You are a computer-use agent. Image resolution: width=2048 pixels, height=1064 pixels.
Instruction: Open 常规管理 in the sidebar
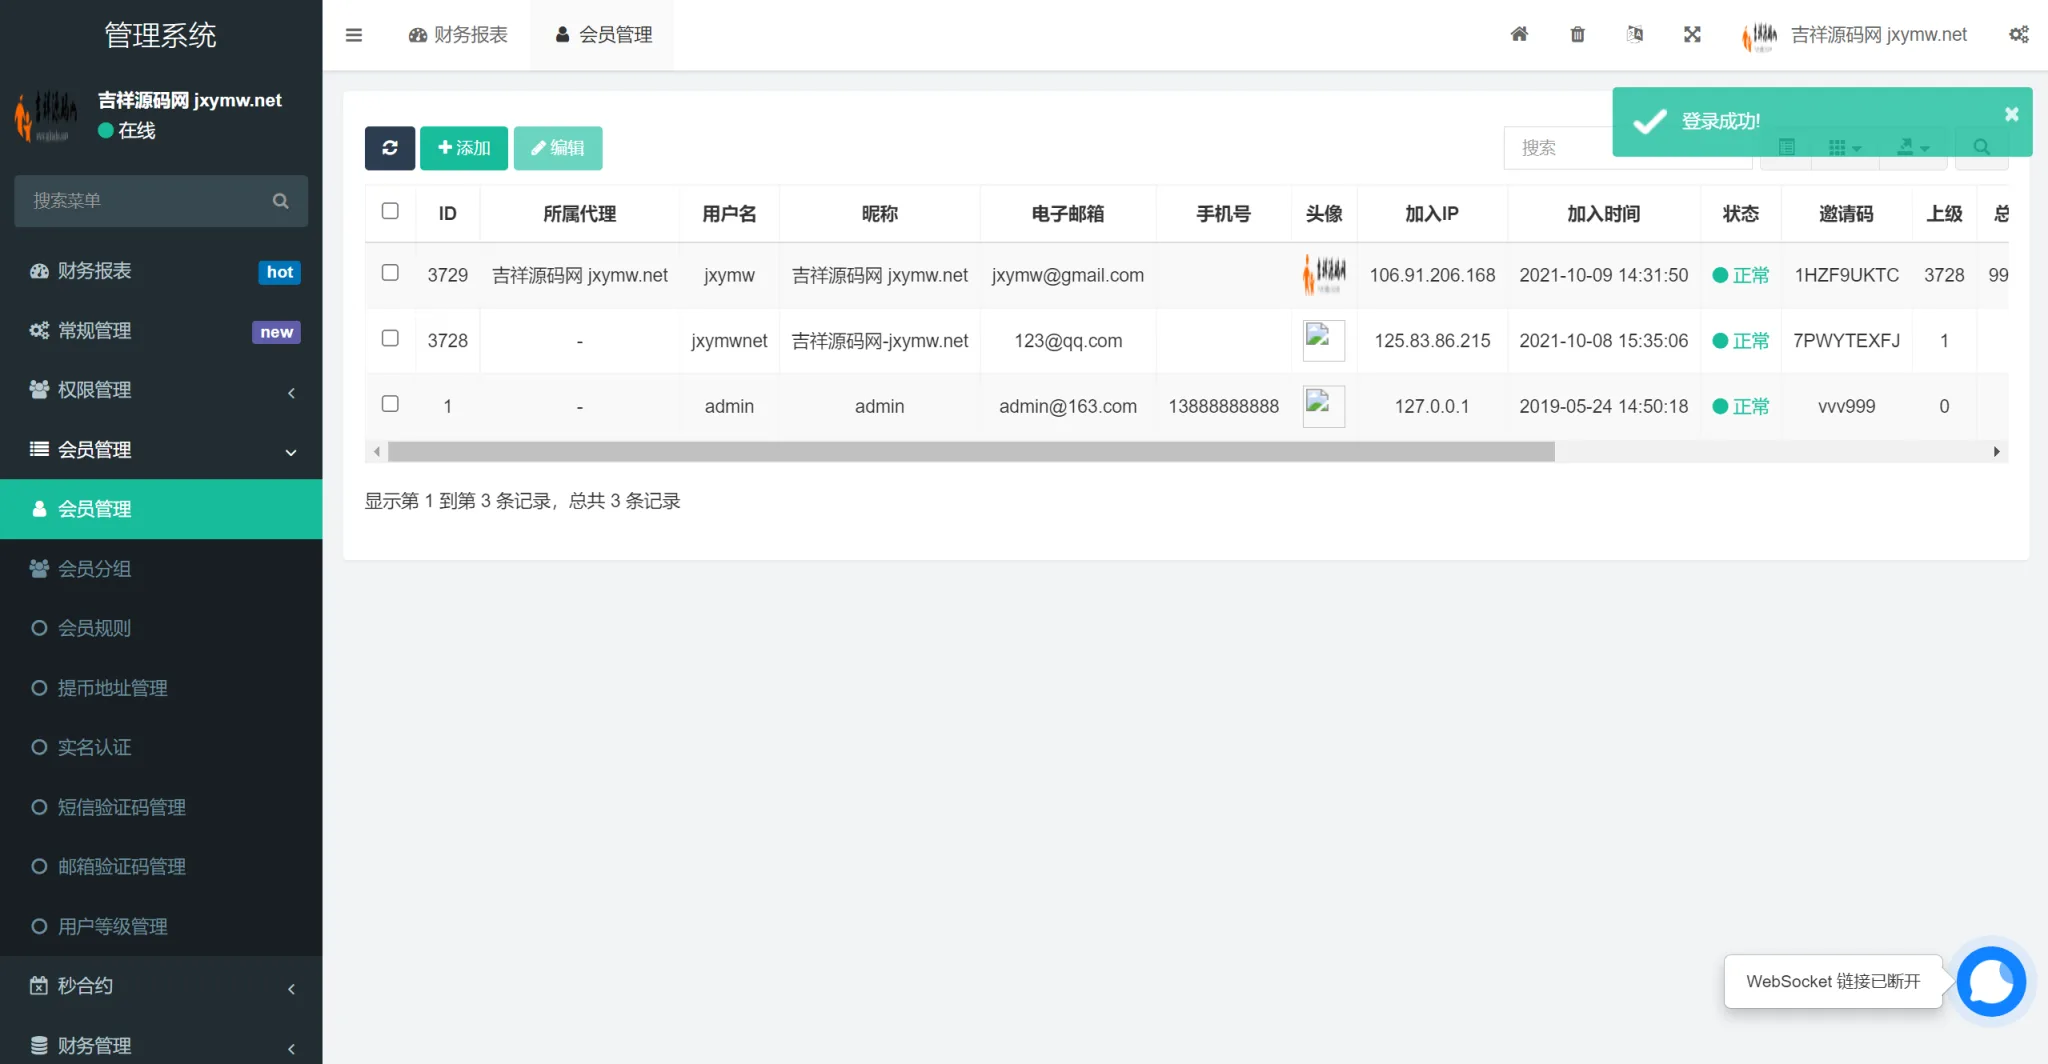[x=160, y=331]
